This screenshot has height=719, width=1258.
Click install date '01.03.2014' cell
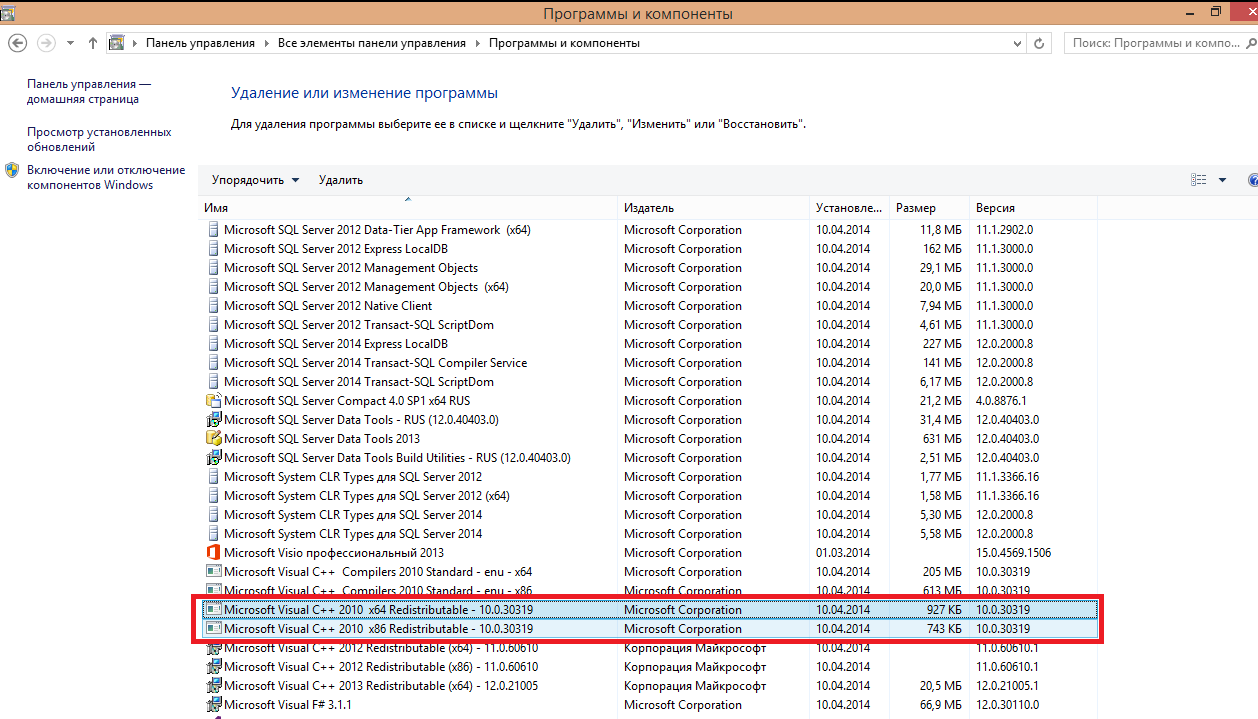click(x=843, y=553)
